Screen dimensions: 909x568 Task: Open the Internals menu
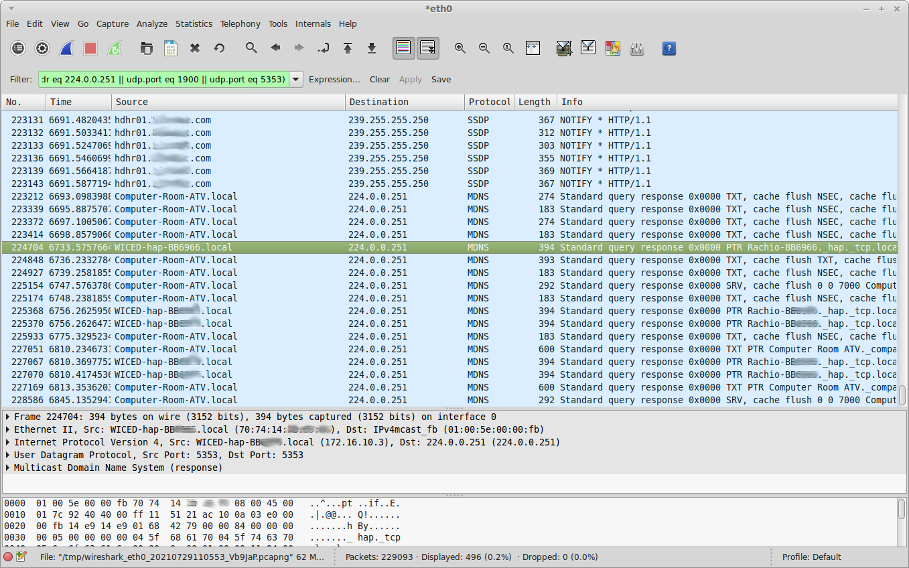click(313, 24)
